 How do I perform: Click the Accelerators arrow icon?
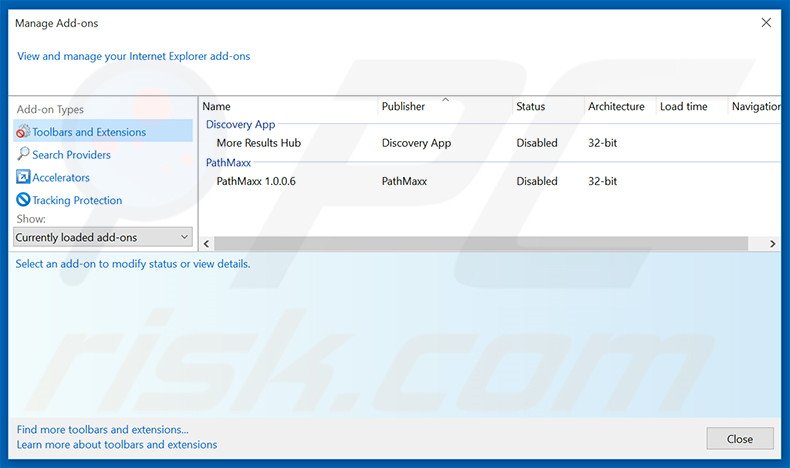point(23,177)
